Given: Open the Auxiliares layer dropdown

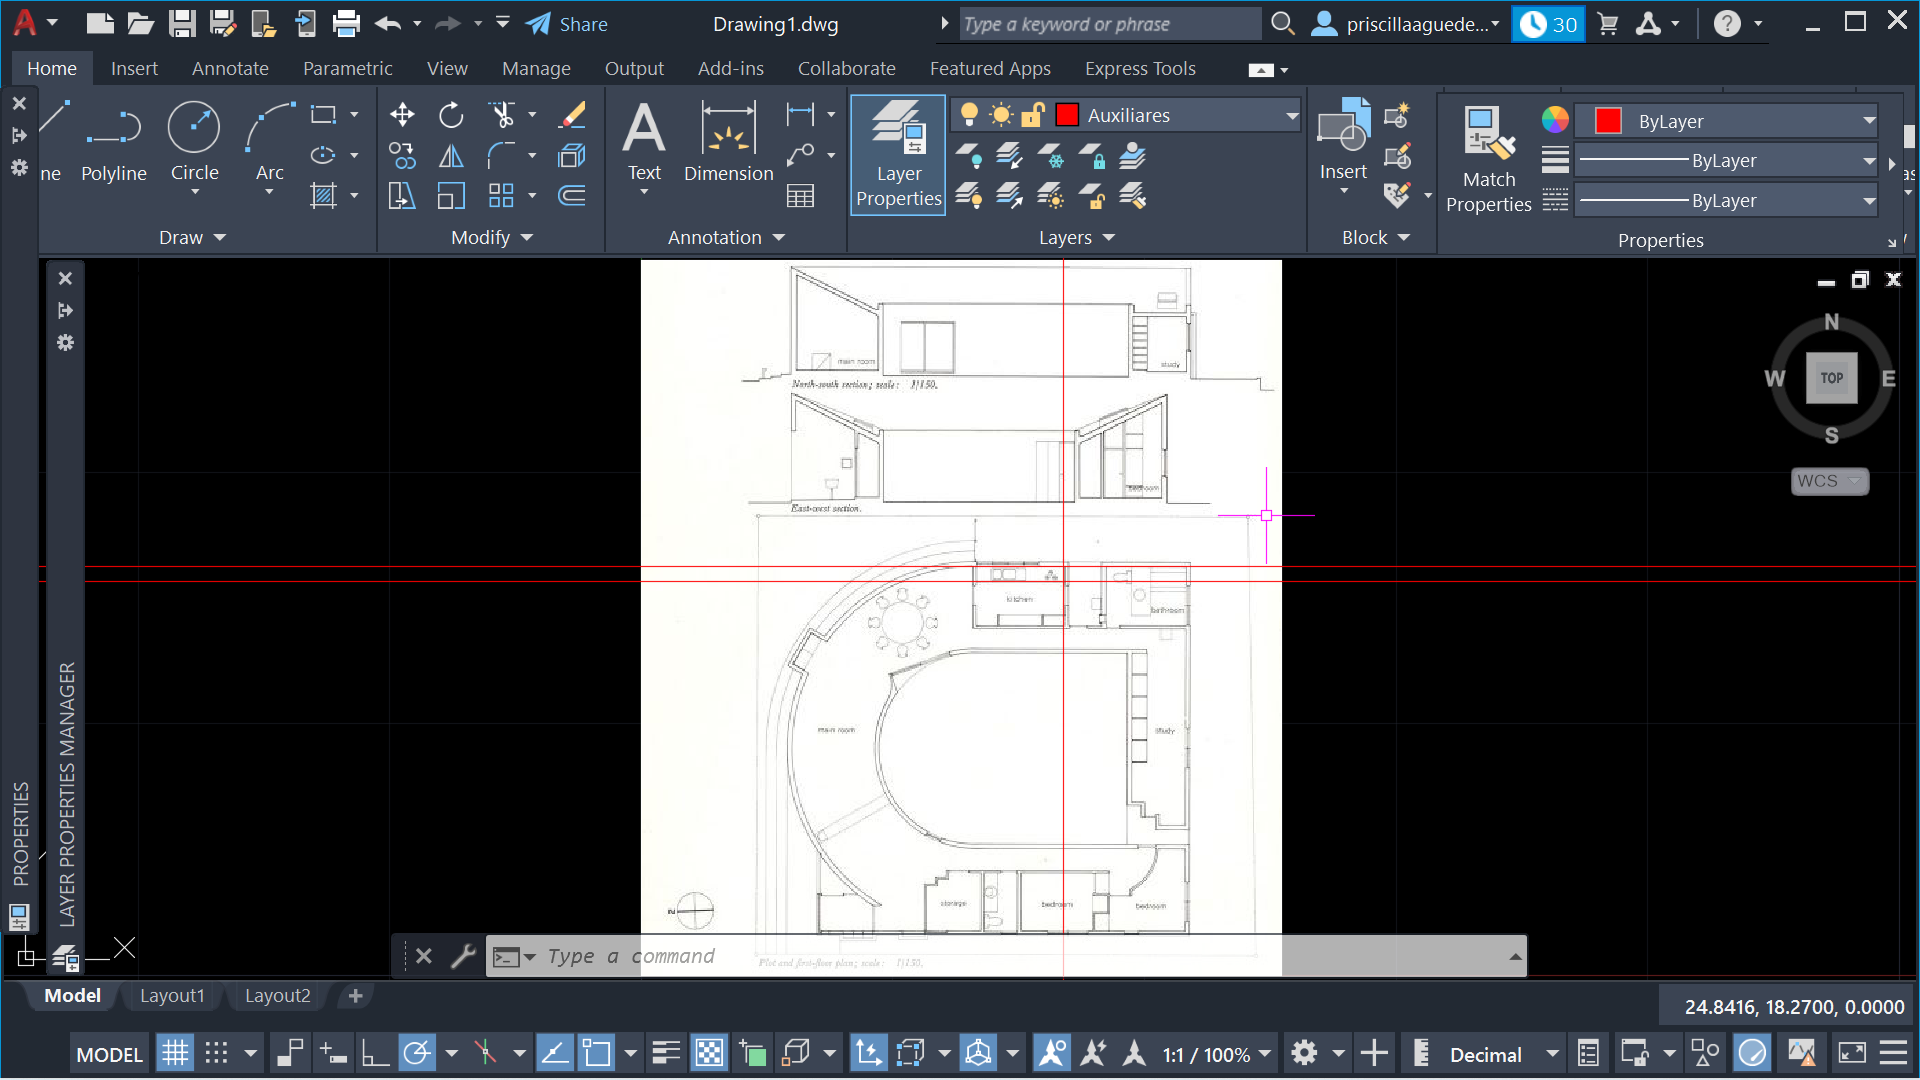Looking at the screenshot, I should click(1291, 116).
